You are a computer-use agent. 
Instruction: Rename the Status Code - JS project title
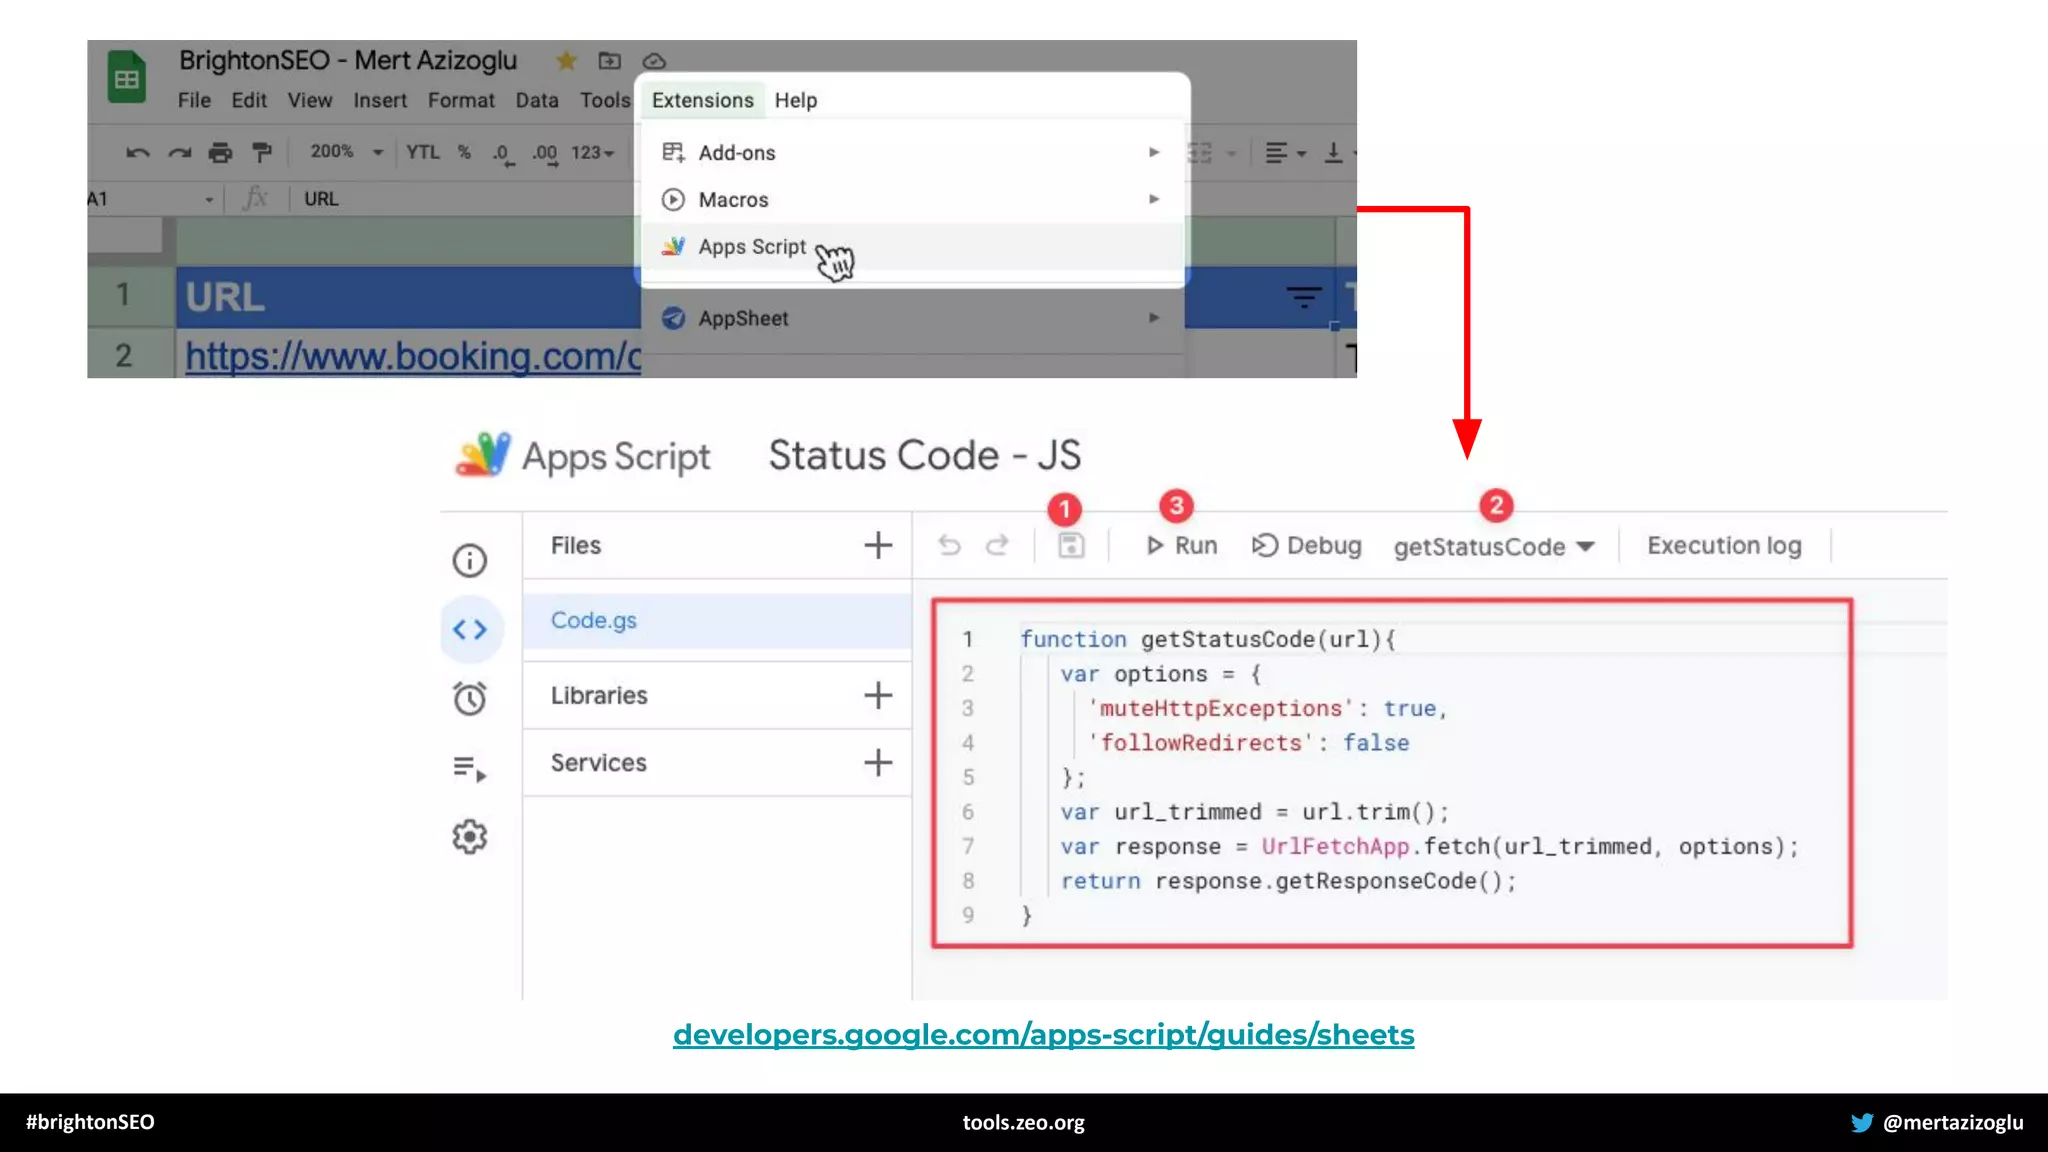click(x=924, y=455)
